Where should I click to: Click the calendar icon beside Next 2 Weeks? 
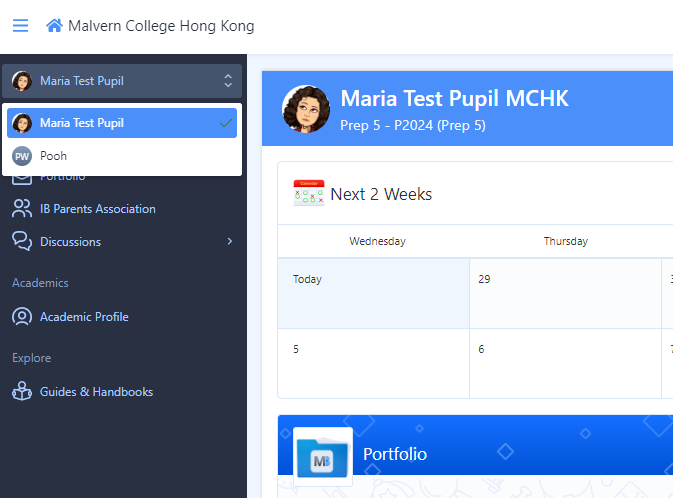click(x=309, y=193)
